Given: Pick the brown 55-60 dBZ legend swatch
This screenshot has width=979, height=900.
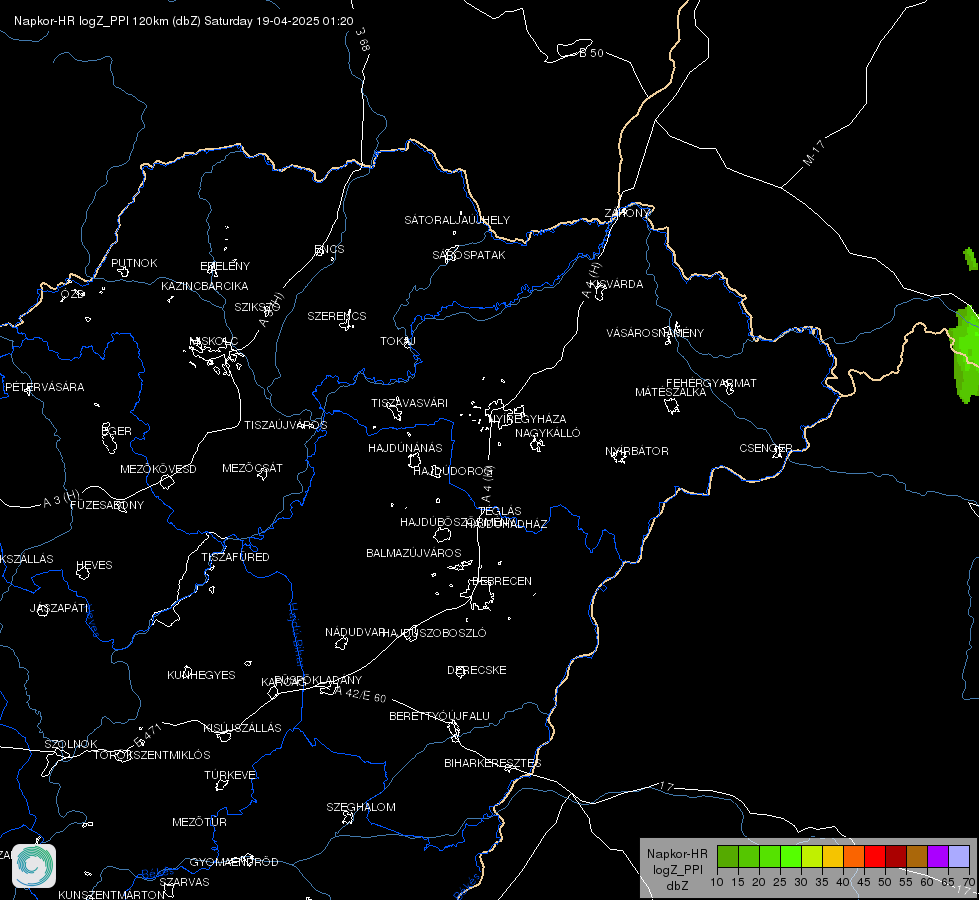Looking at the screenshot, I should pyautogui.click(x=917, y=856).
